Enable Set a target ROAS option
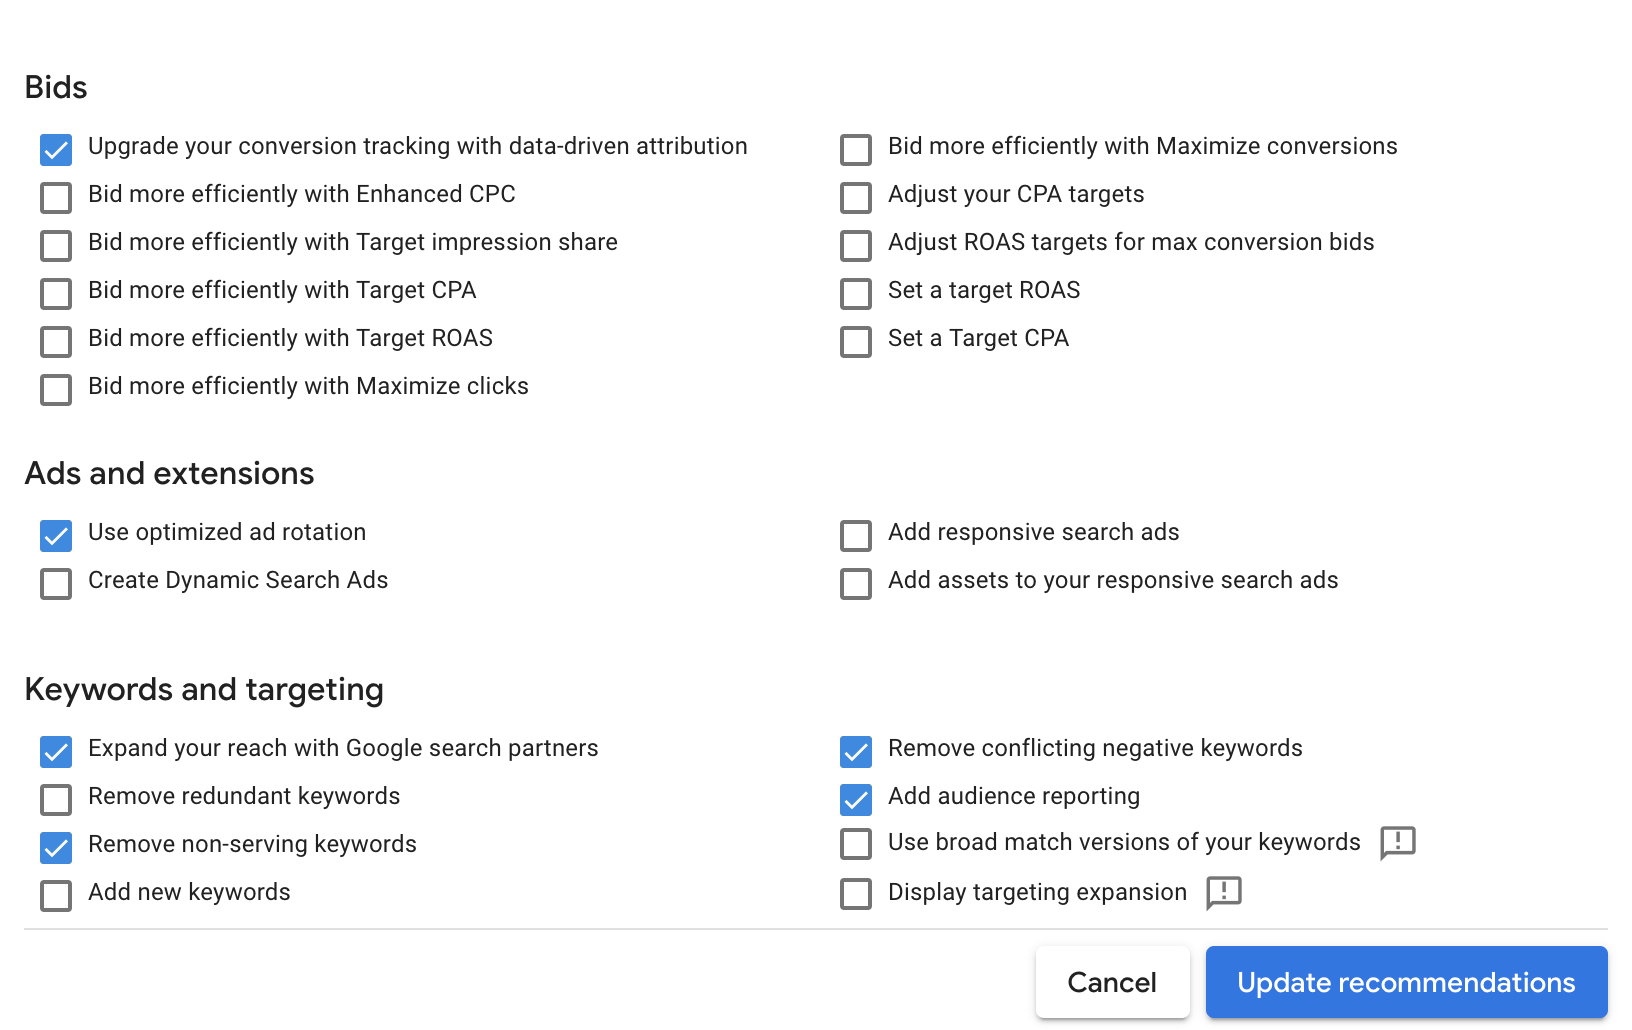Viewport: 1632px width, 1030px height. (856, 294)
